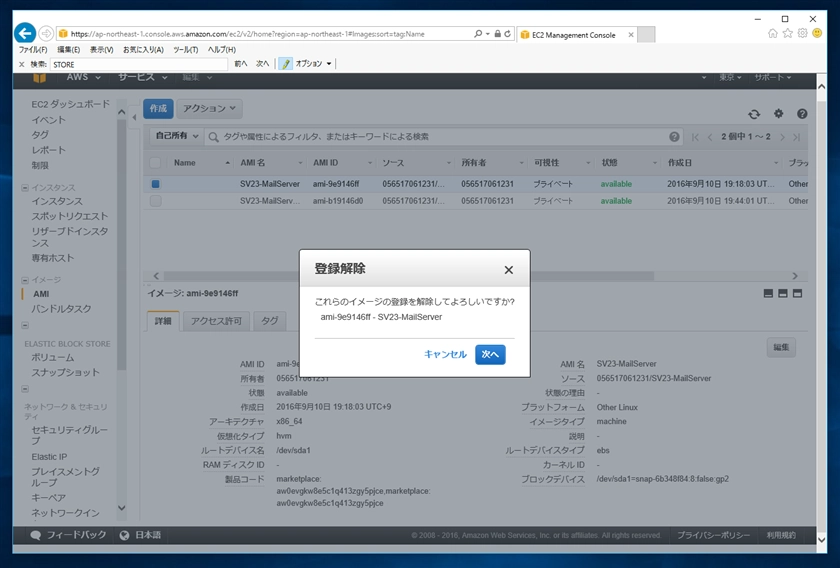The width and height of the screenshot is (840, 568).
Task: Go to first page of results
Action: tap(695, 137)
